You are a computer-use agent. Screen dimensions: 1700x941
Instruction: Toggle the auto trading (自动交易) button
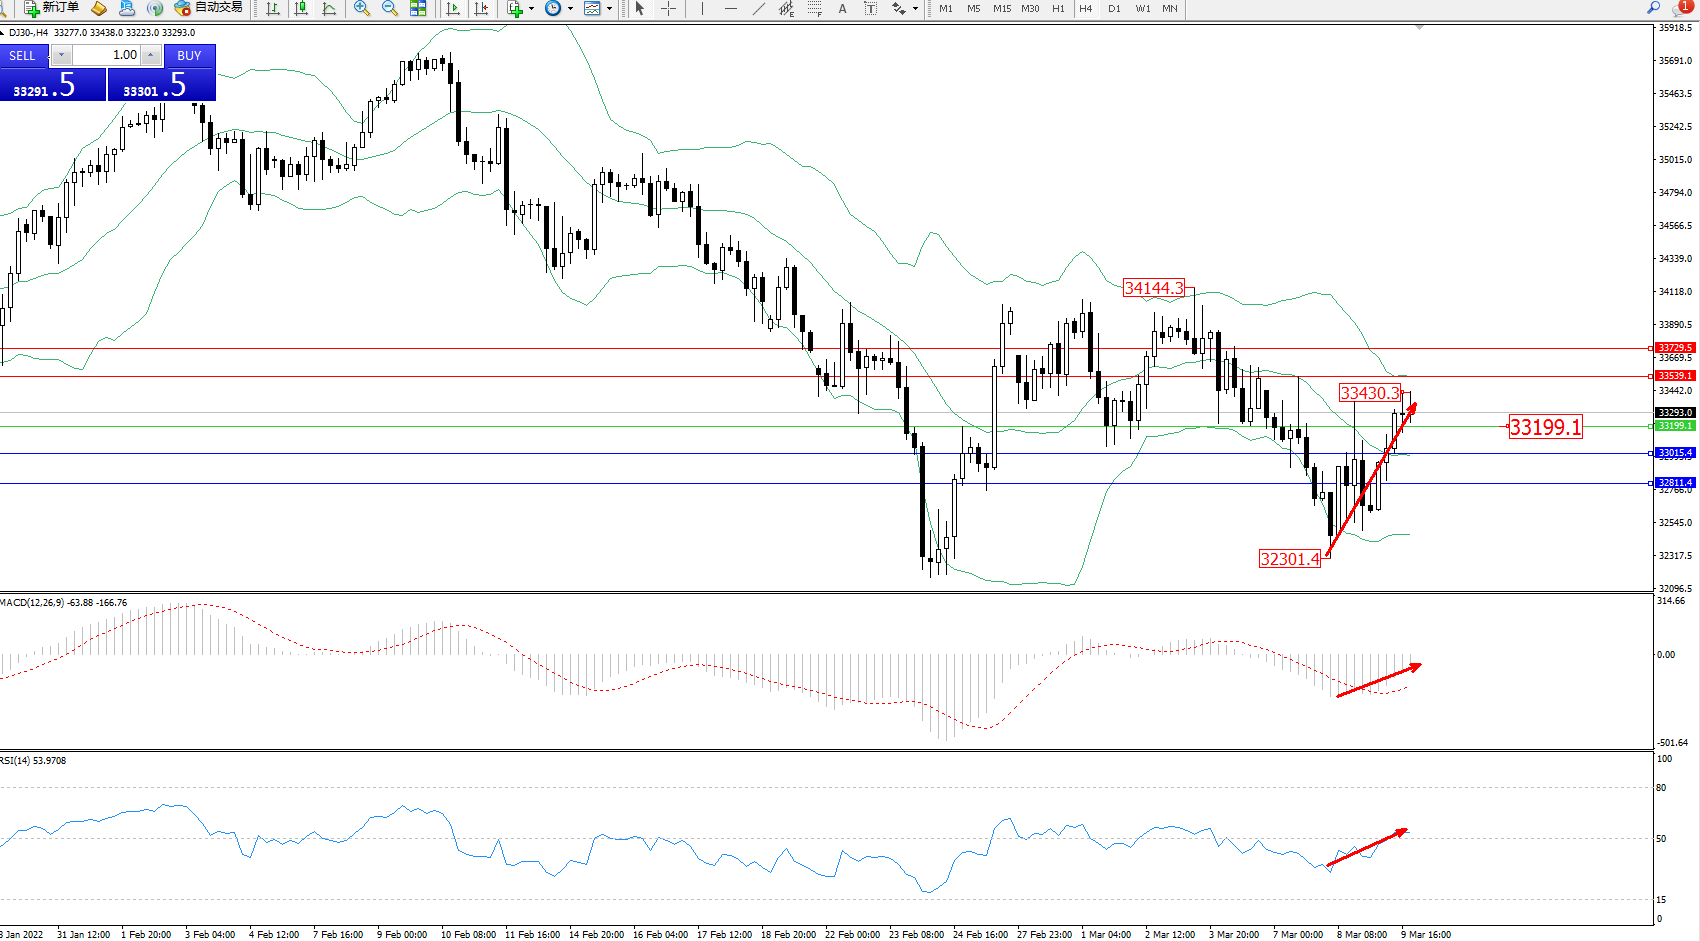click(x=208, y=8)
